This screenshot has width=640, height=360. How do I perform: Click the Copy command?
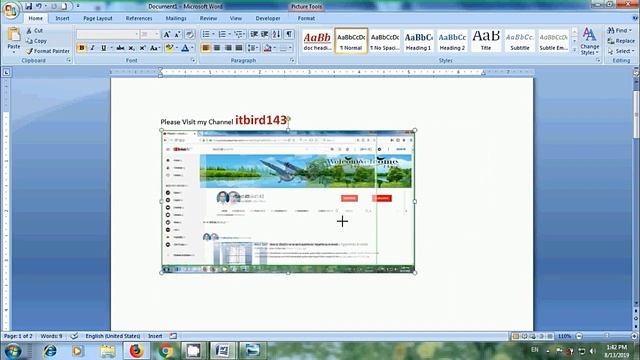(36, 41)
